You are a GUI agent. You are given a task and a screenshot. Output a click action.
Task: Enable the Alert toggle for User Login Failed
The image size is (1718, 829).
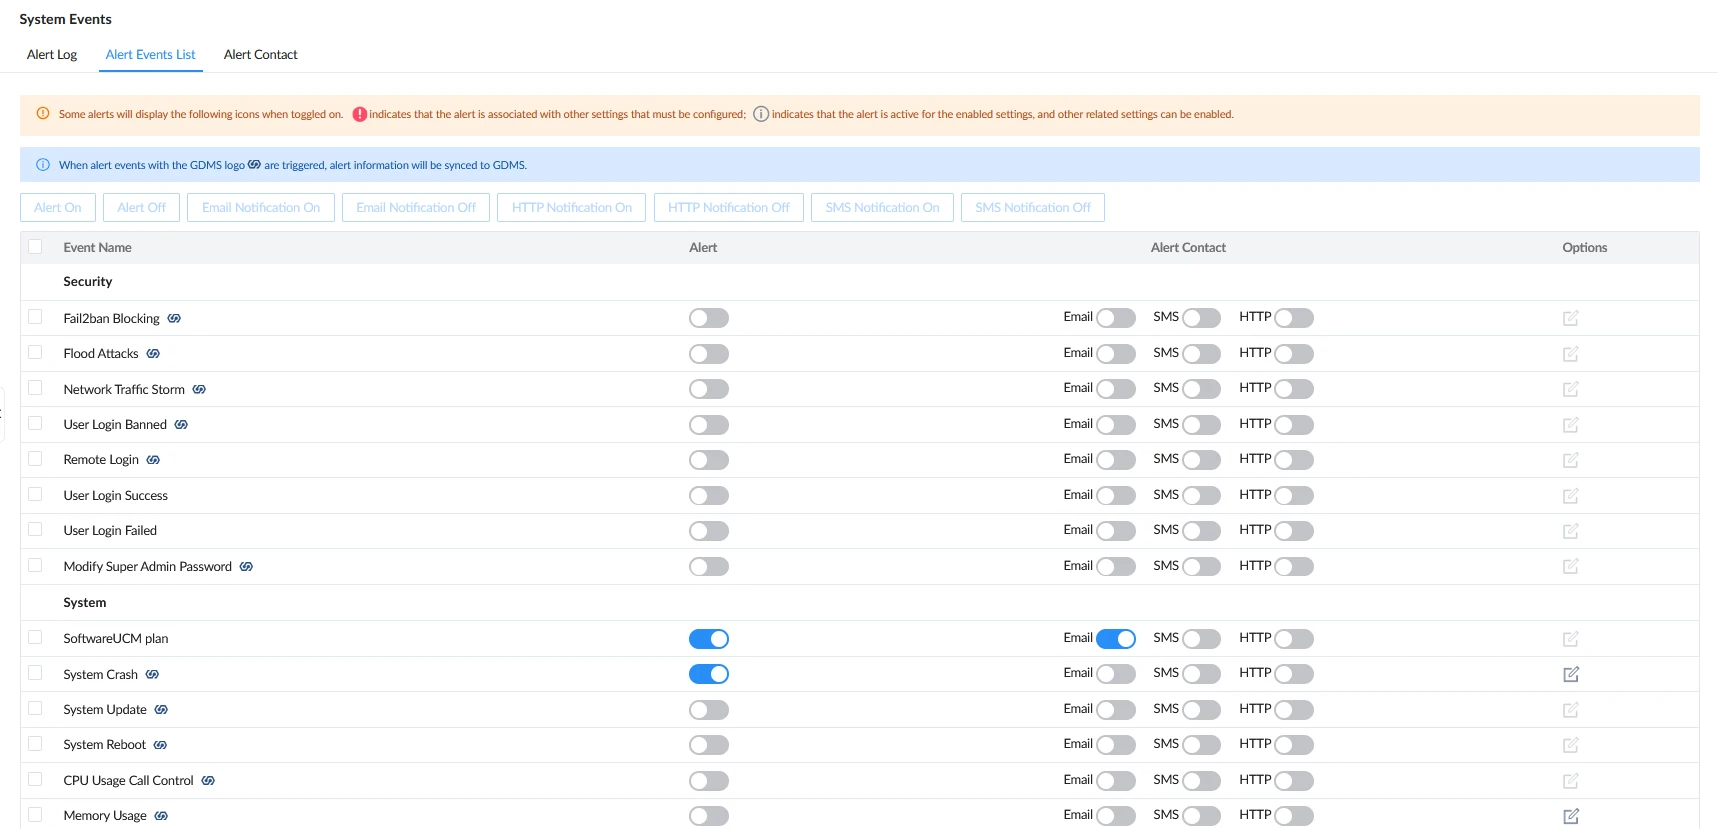click(x=709, y=531)
